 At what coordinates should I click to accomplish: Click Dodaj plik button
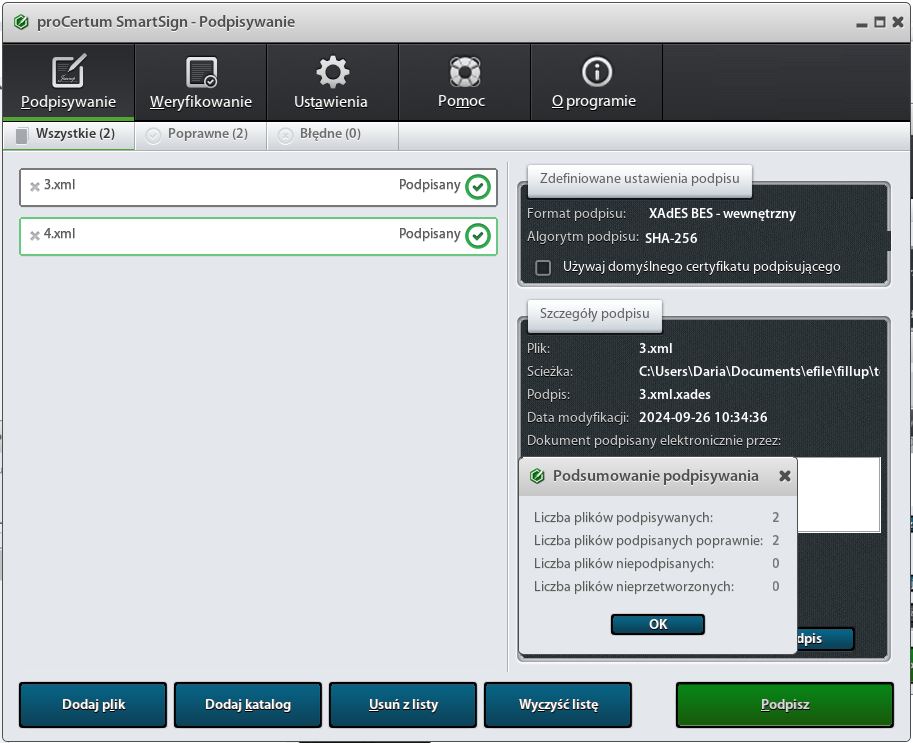point(93,705)
